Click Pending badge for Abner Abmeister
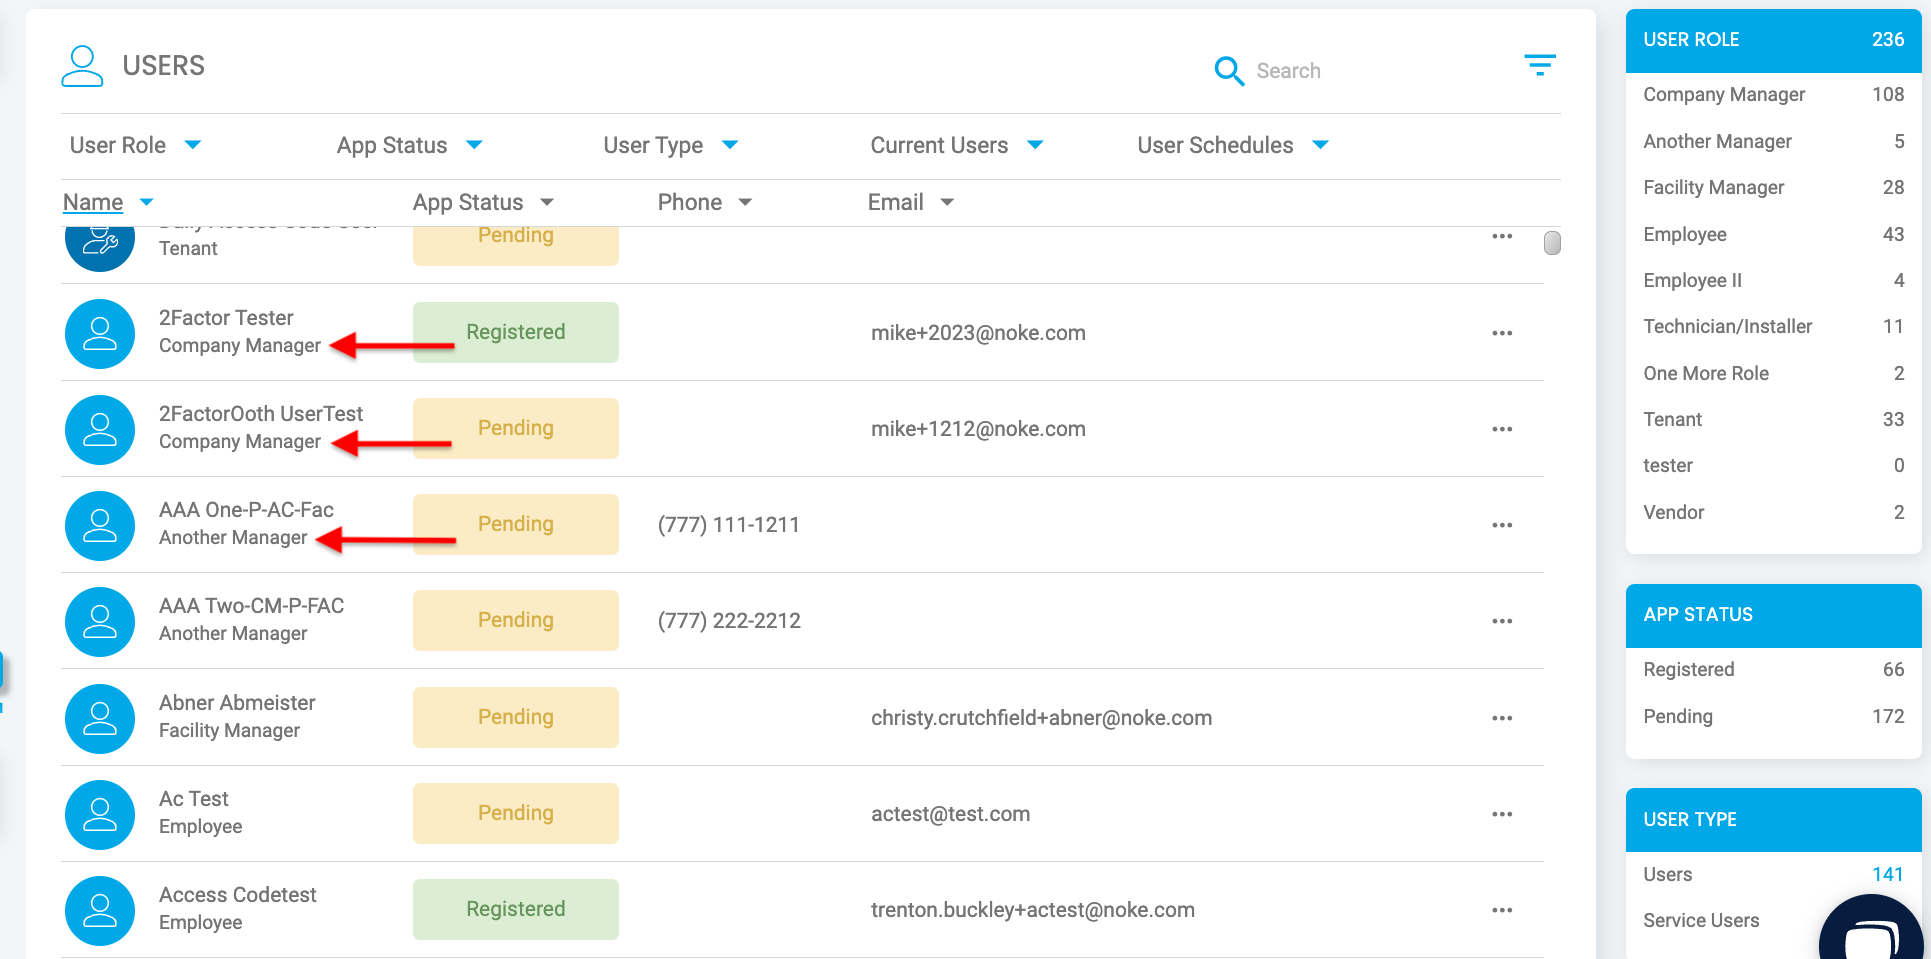Viewport: 1931px width, 959px height. point(516,717)
